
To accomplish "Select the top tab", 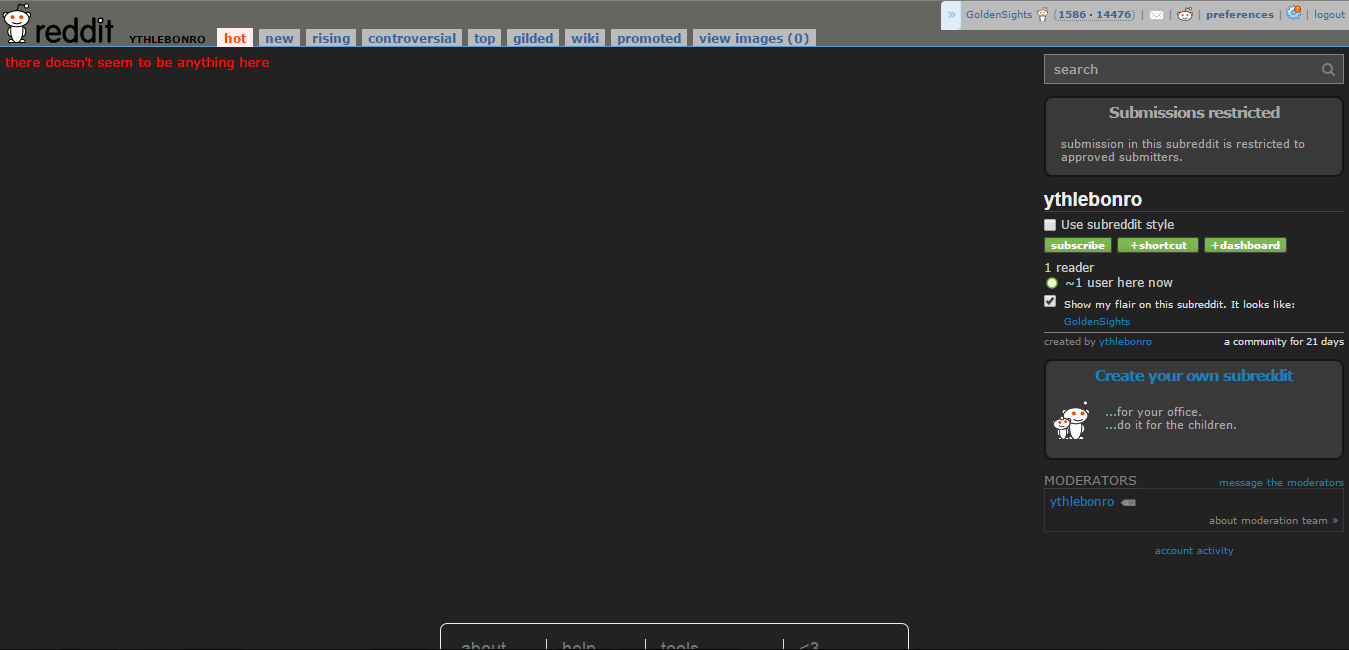I will 485,38.
